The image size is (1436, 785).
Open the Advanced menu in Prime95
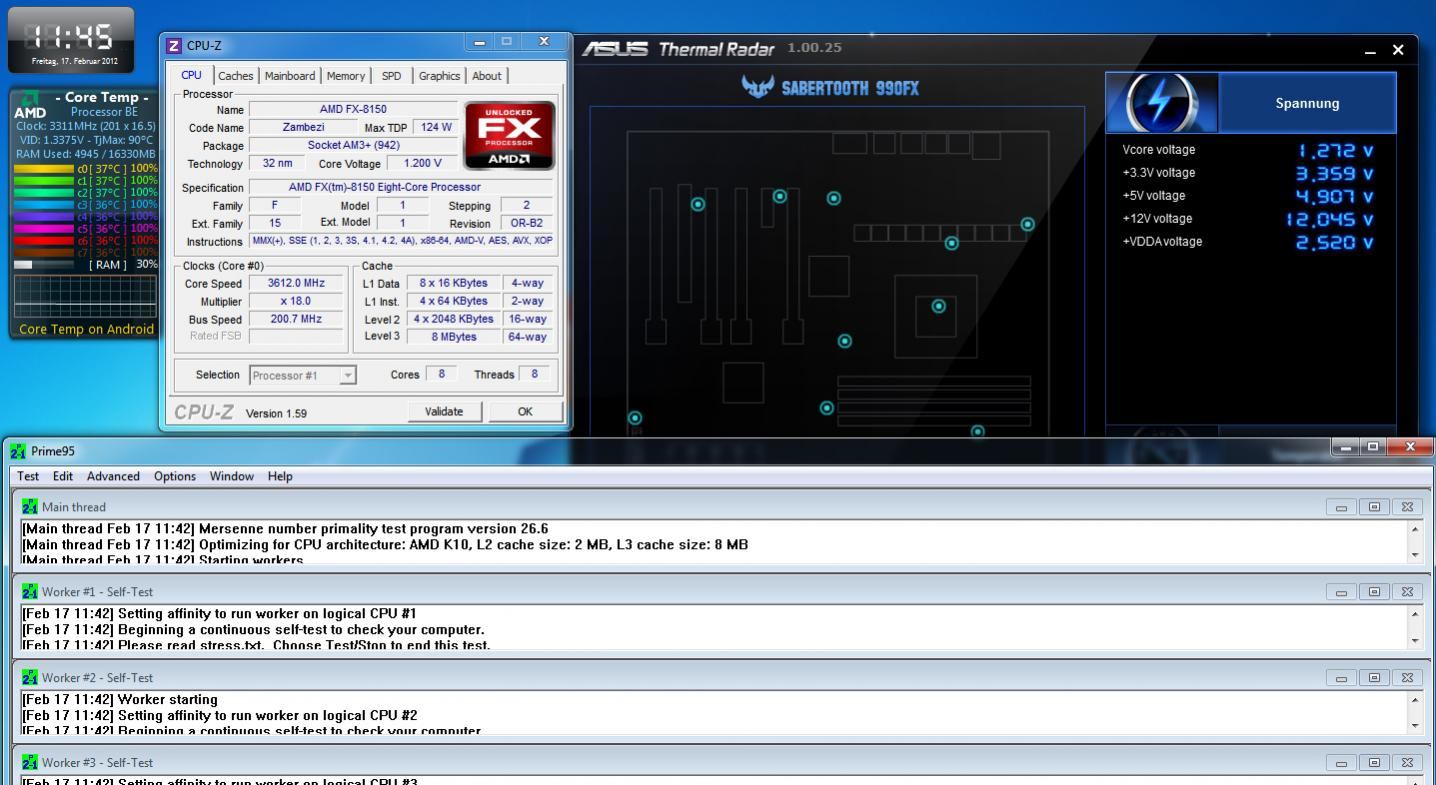click(x=113, y=476)
